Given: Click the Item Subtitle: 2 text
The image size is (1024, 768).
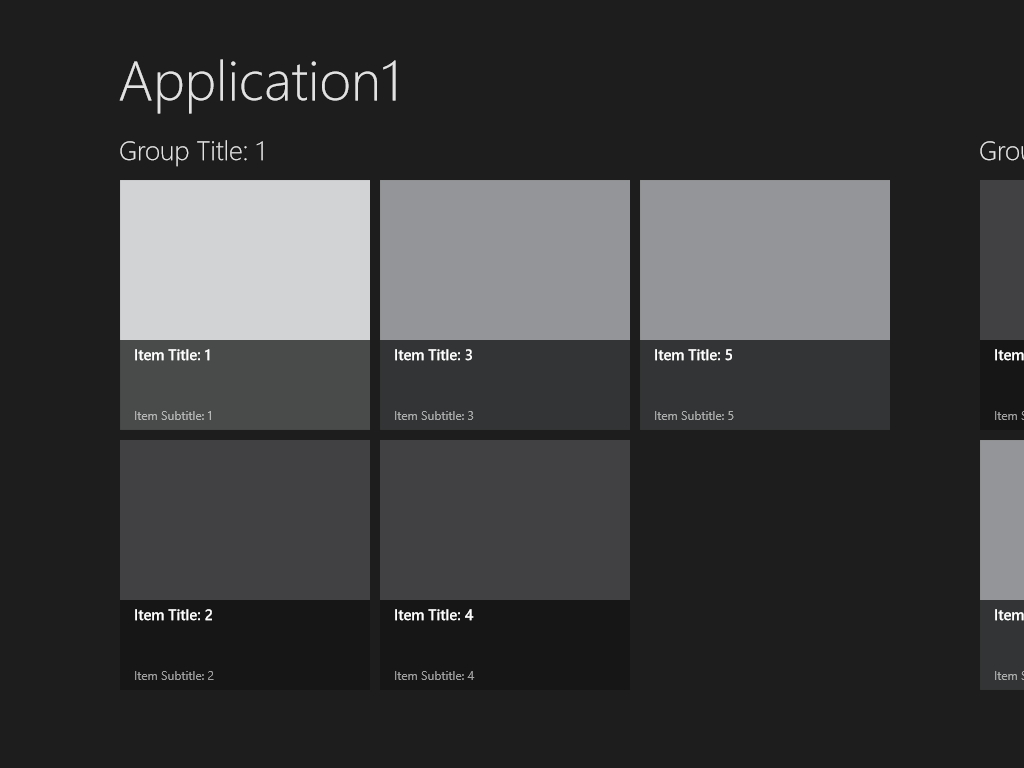Looking at the screenshot, I should pyautogui.click(x=173, y=675).
